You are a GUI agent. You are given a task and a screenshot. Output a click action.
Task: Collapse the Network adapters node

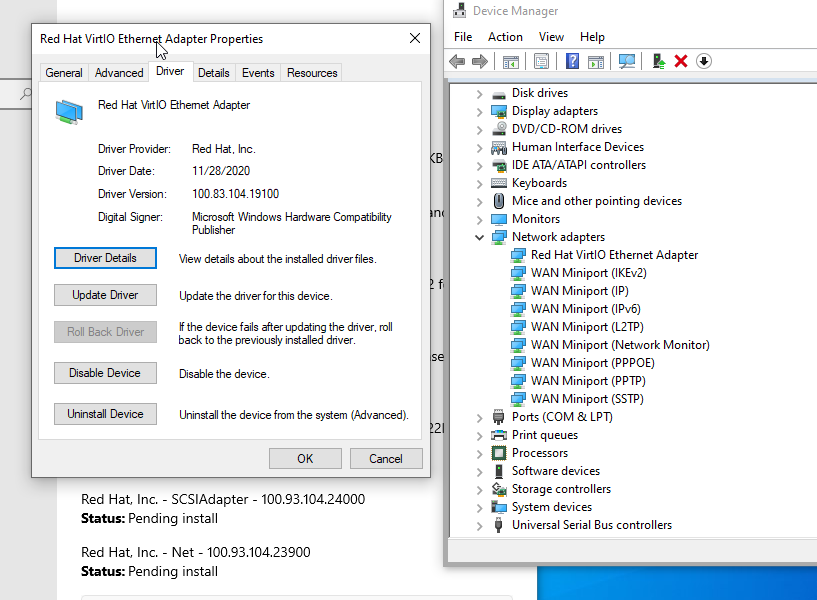click(479, 238)
